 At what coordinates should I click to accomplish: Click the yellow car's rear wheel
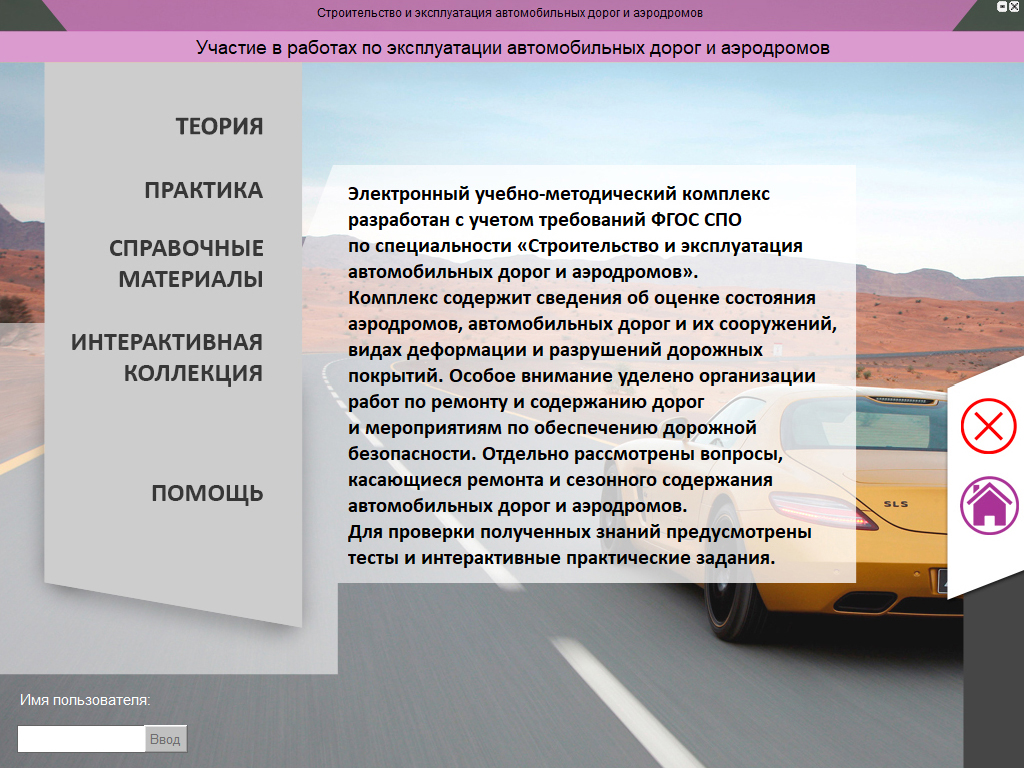tap(725, 598)
